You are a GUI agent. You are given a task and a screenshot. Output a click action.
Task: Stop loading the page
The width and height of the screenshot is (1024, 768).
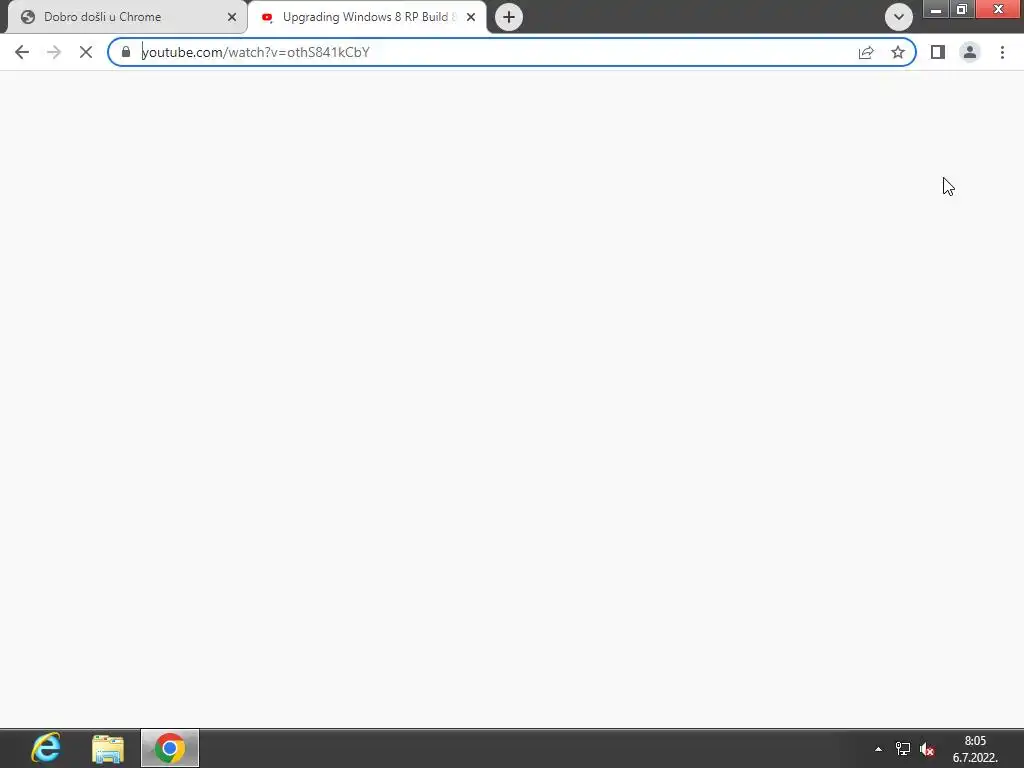pos(86,52)
